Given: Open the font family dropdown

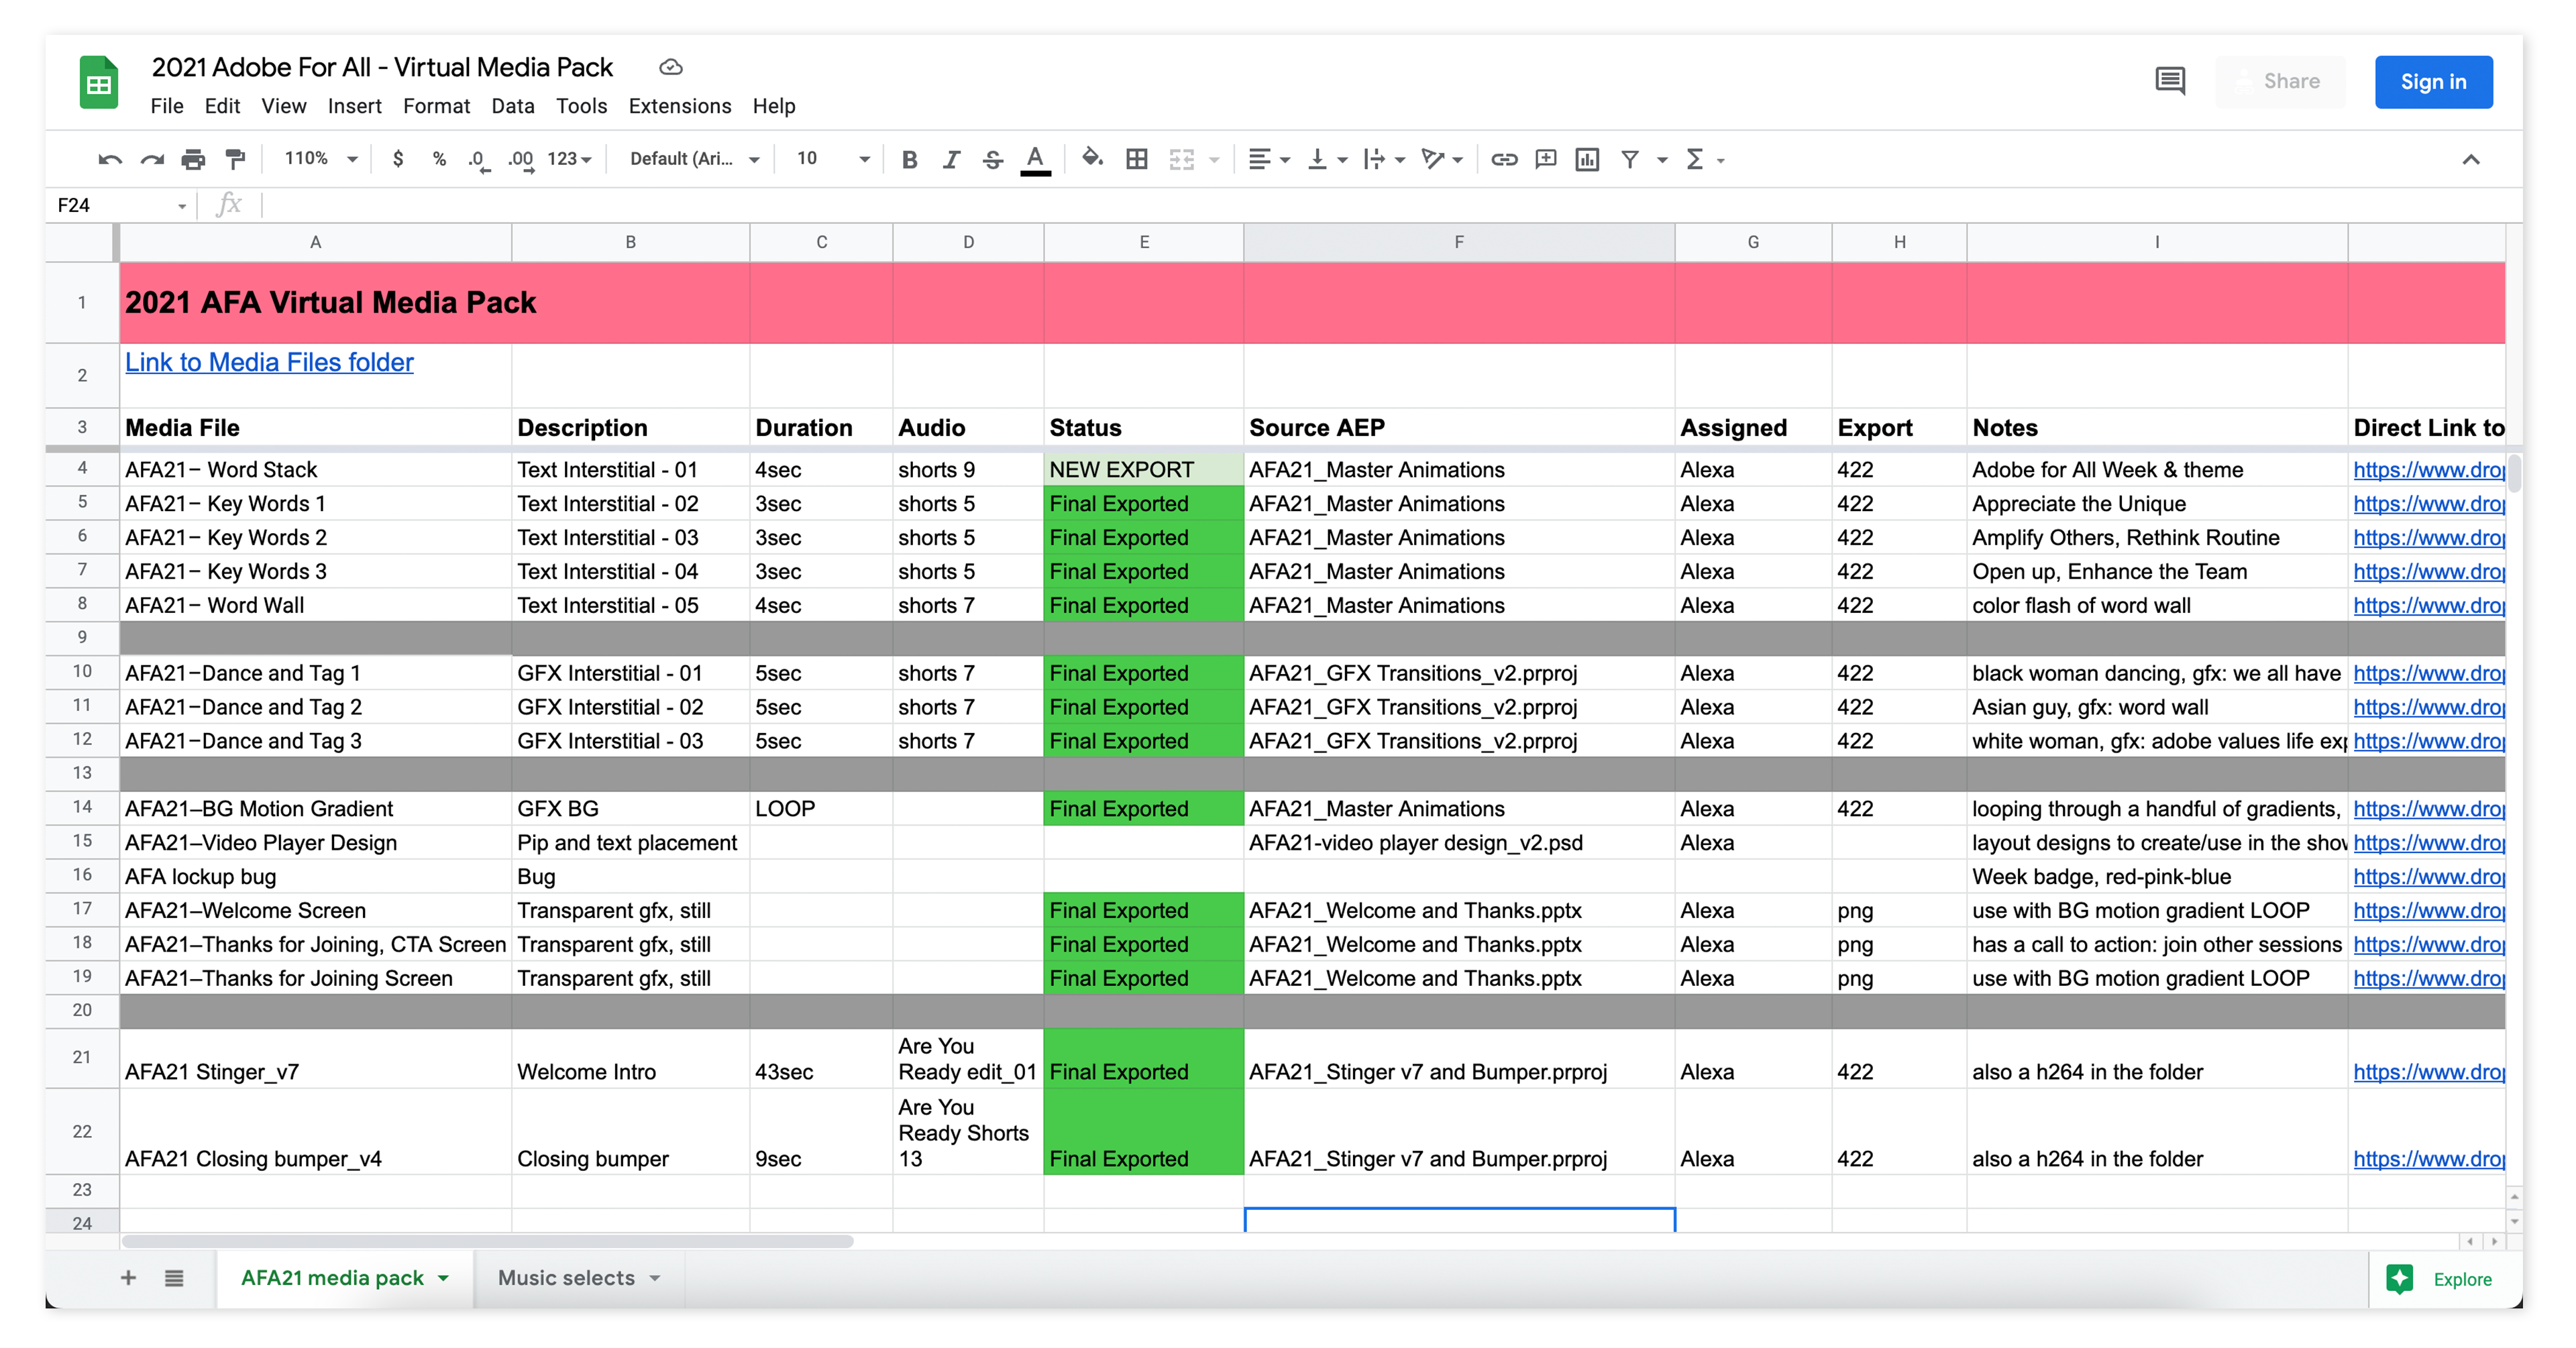Looking at the screenshot, I should (x=695, y=159).
